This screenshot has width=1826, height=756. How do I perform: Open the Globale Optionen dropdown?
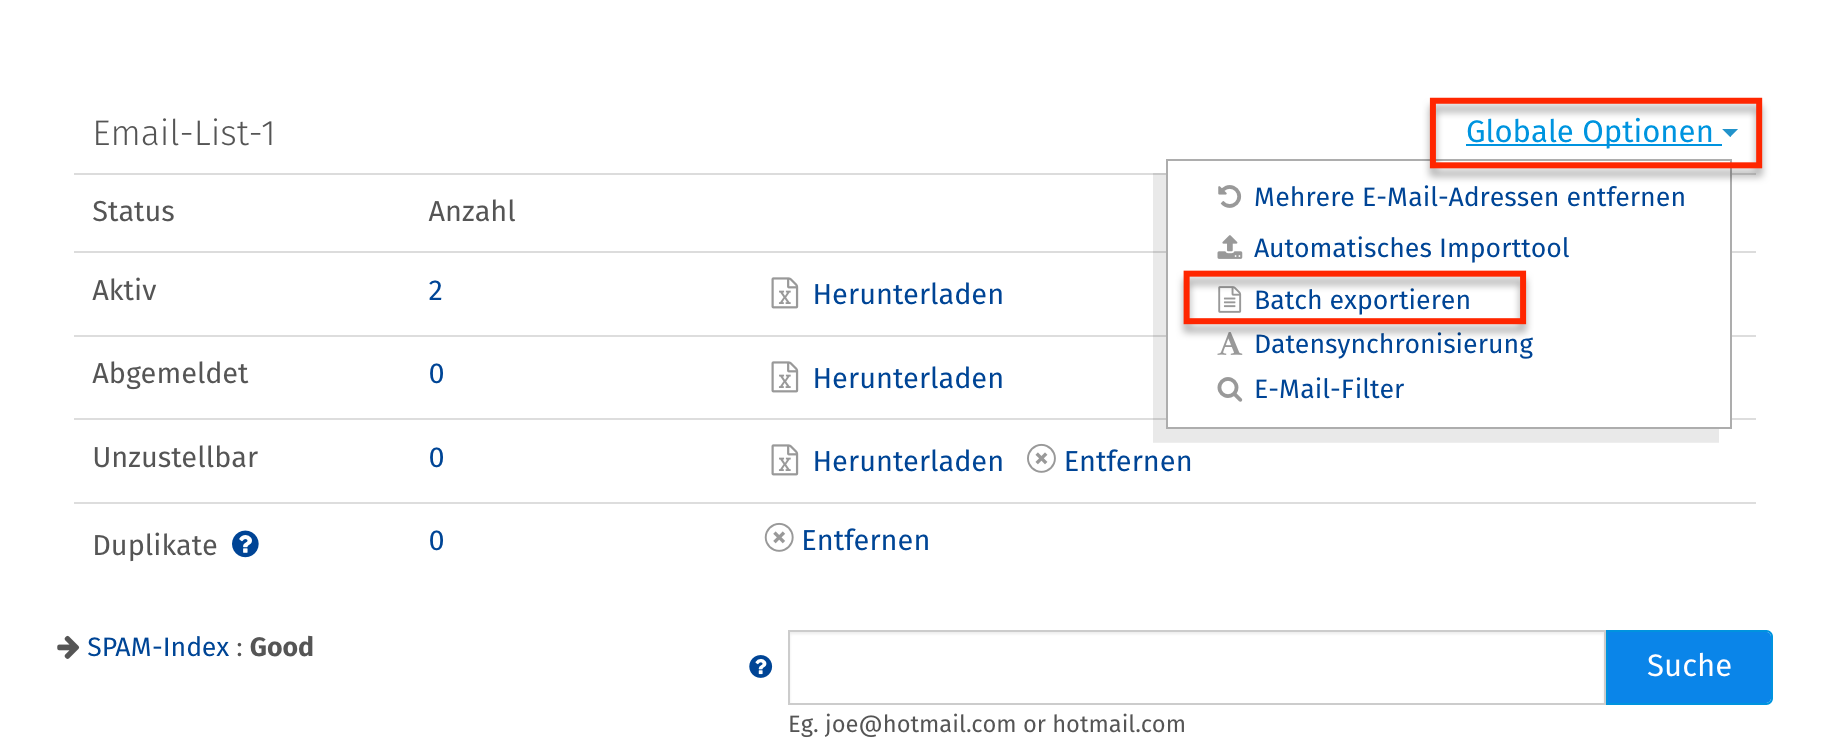1599,132
